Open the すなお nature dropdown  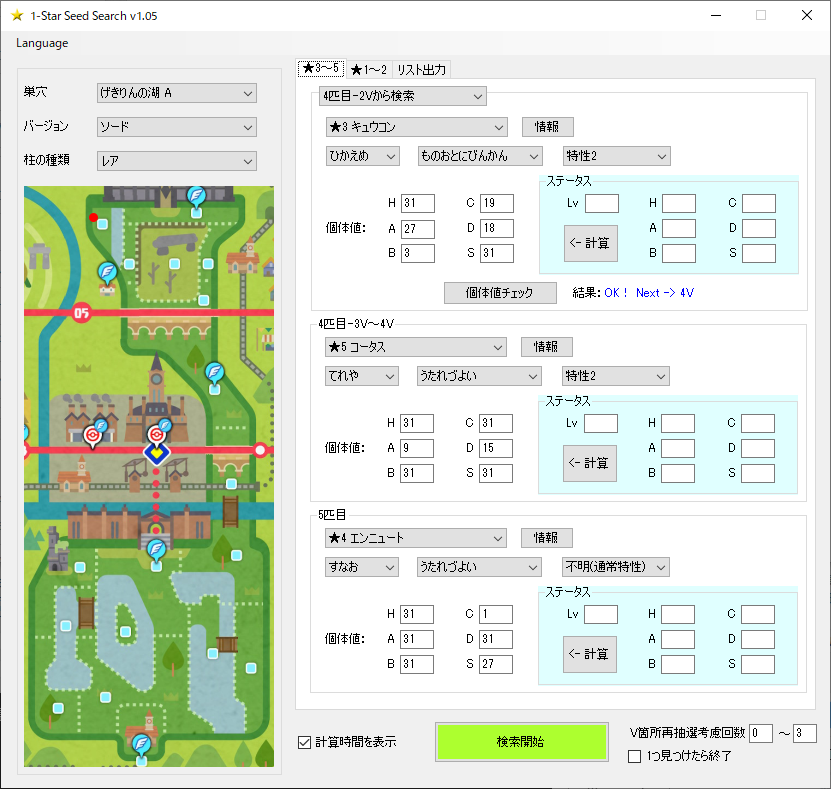361,567
